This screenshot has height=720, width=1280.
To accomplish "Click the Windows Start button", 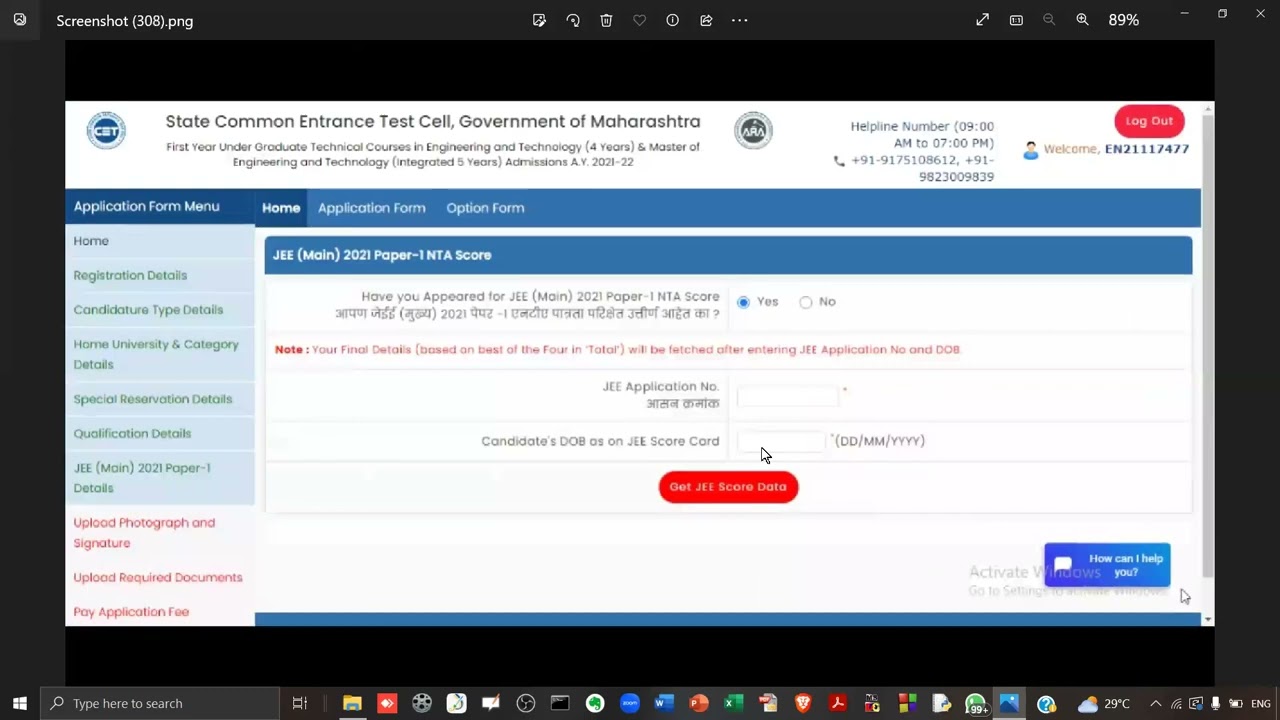I will (x=20, y=703).
